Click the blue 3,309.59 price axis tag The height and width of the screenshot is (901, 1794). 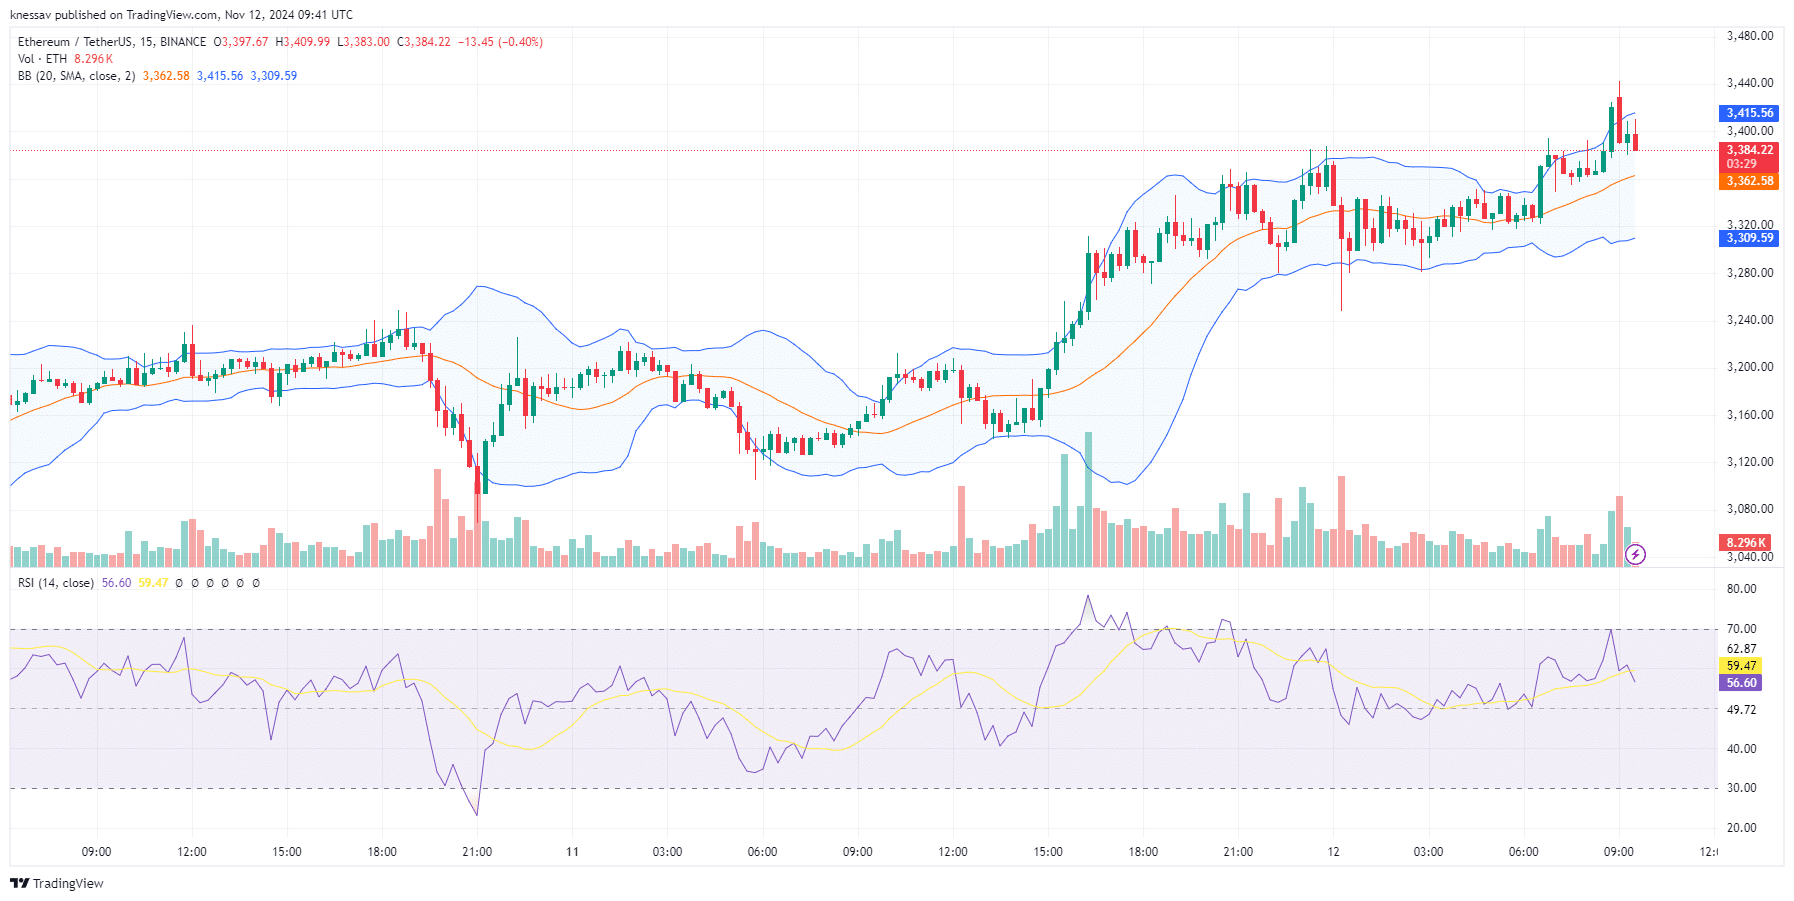tap(1749, 238)
